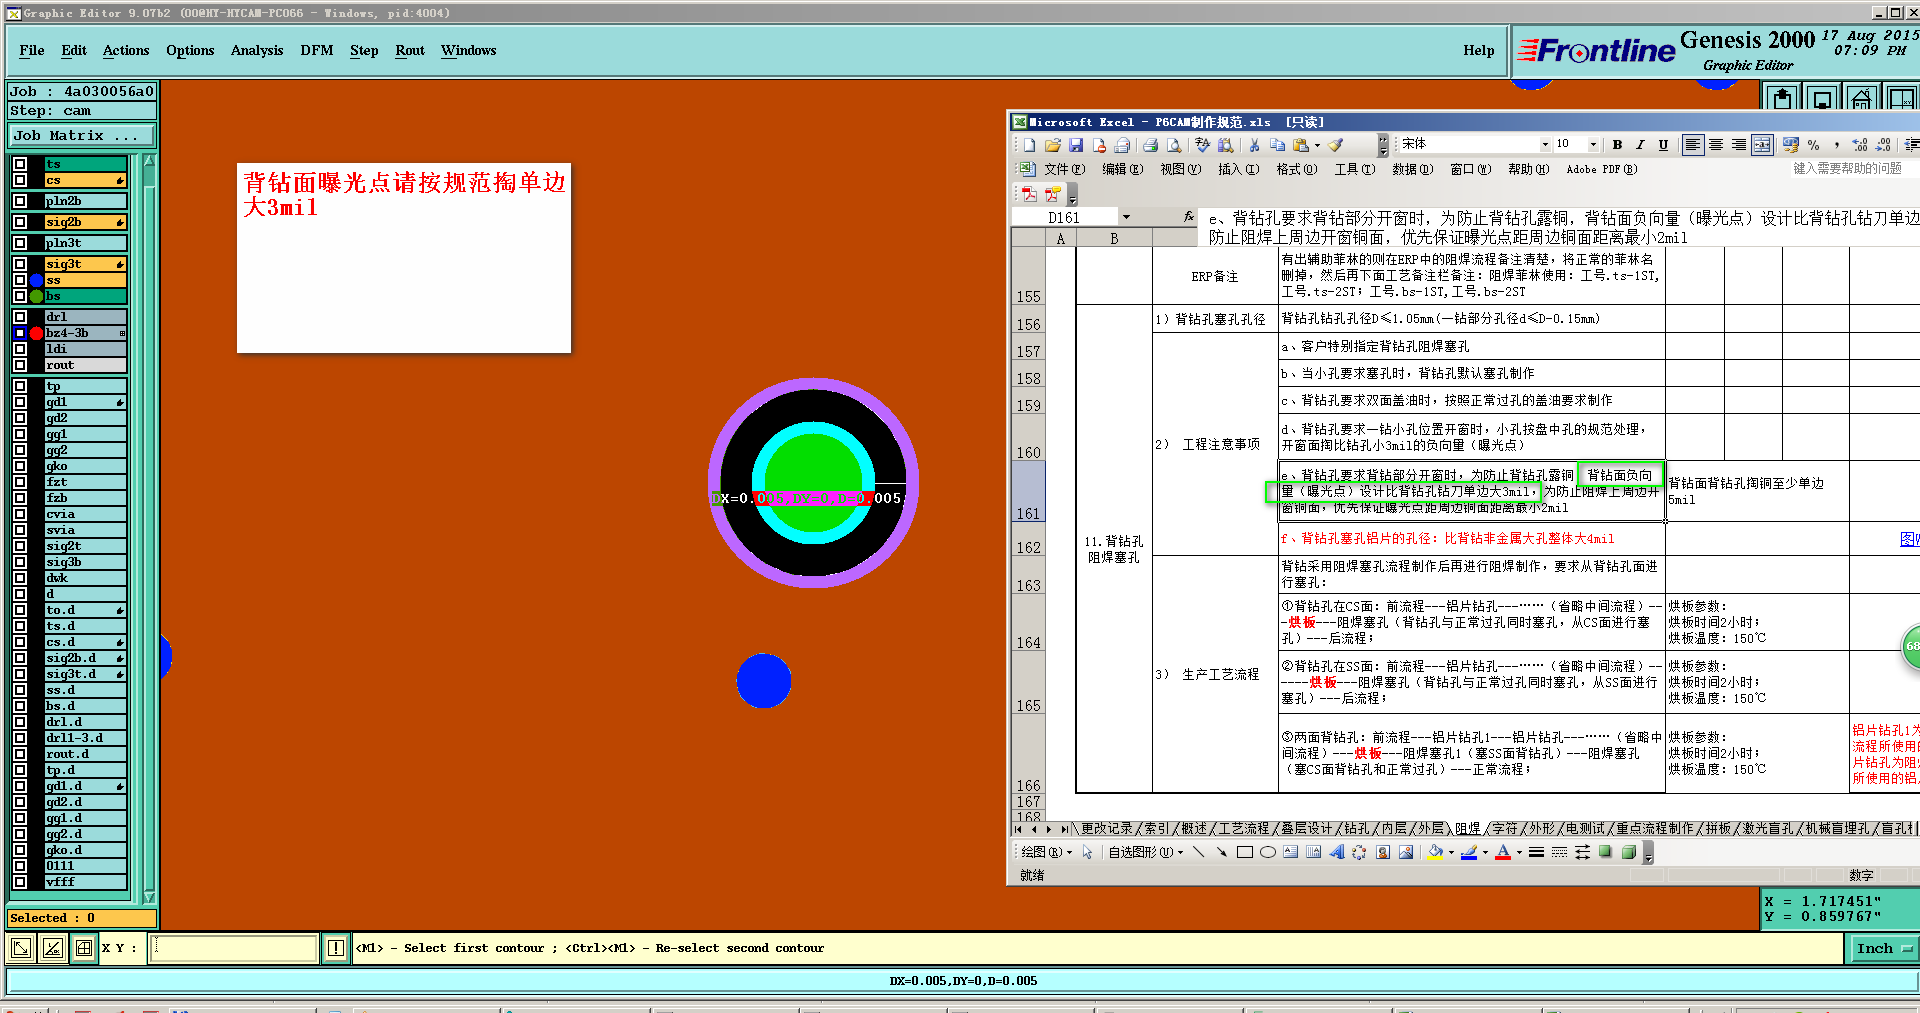The width and height of the screenshot is (1920, 1013).
Task: Click the green color dot beside bs layer
Action: [x=37, y=296]
